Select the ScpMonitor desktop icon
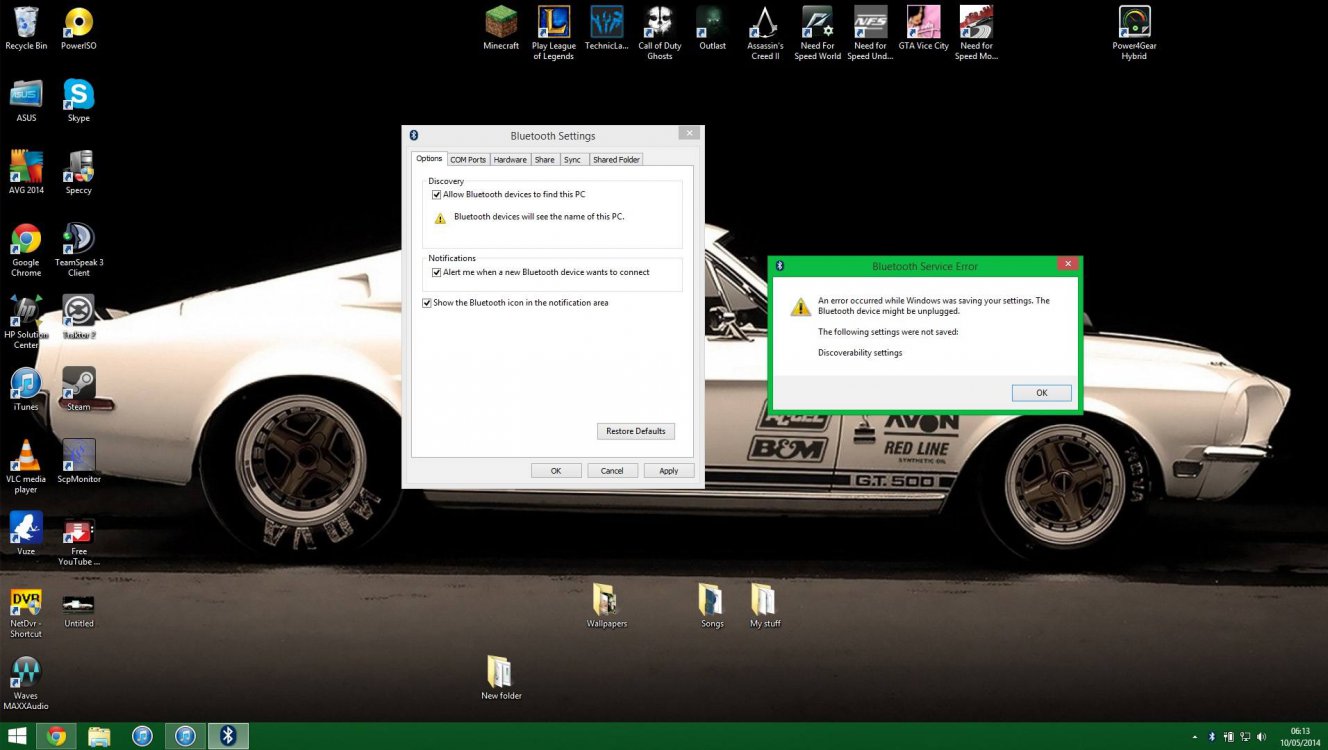 click(x=78, y=461)
